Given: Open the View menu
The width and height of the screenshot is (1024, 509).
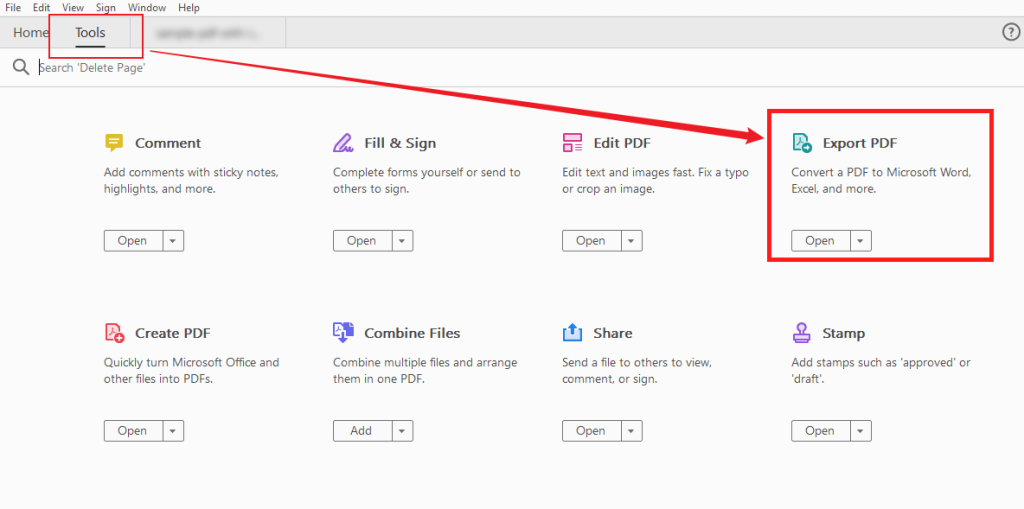Looking at the screenshot, I should [x=72, y=8].
